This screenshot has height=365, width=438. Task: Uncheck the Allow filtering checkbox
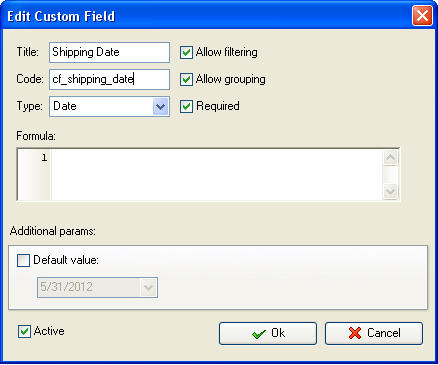[x=186, y=52]
